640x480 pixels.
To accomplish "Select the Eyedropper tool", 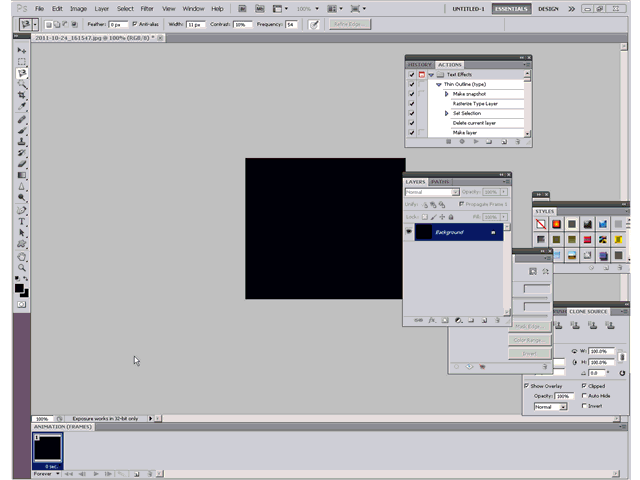I will pos(22,106).
